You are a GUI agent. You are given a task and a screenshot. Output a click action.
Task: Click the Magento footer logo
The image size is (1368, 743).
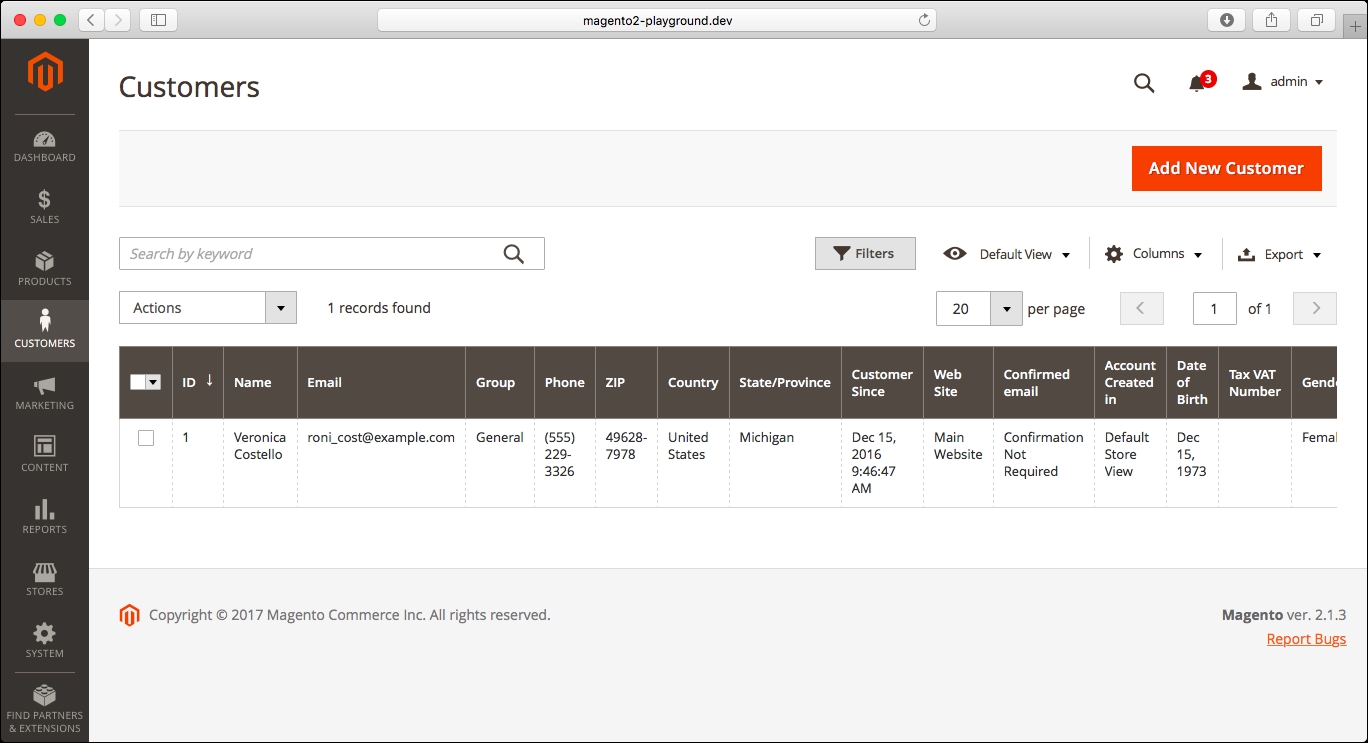[129, 615]
